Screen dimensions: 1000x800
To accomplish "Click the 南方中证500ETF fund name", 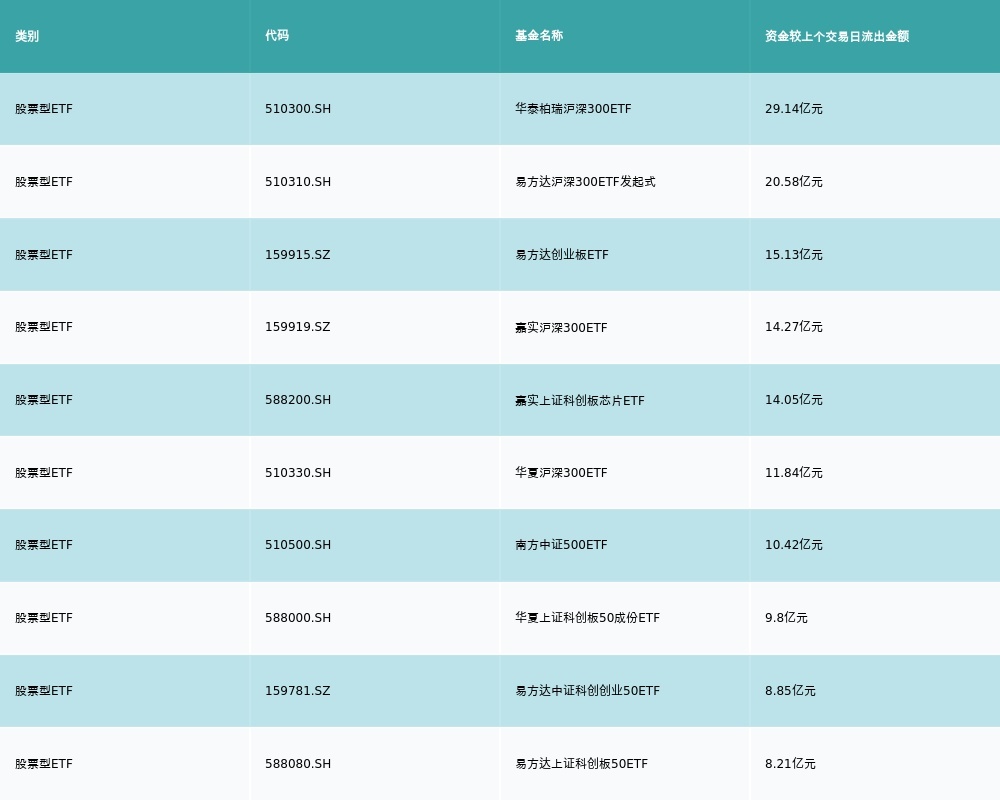I will point(561,545).
